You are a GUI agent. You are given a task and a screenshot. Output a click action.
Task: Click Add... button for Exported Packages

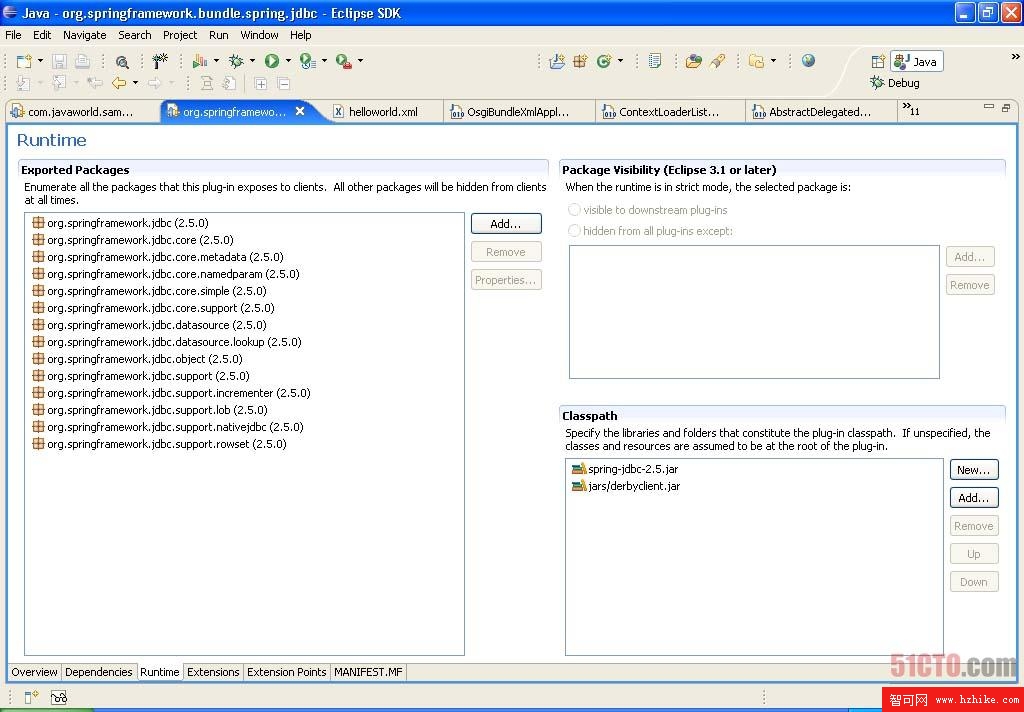[506, 223]
